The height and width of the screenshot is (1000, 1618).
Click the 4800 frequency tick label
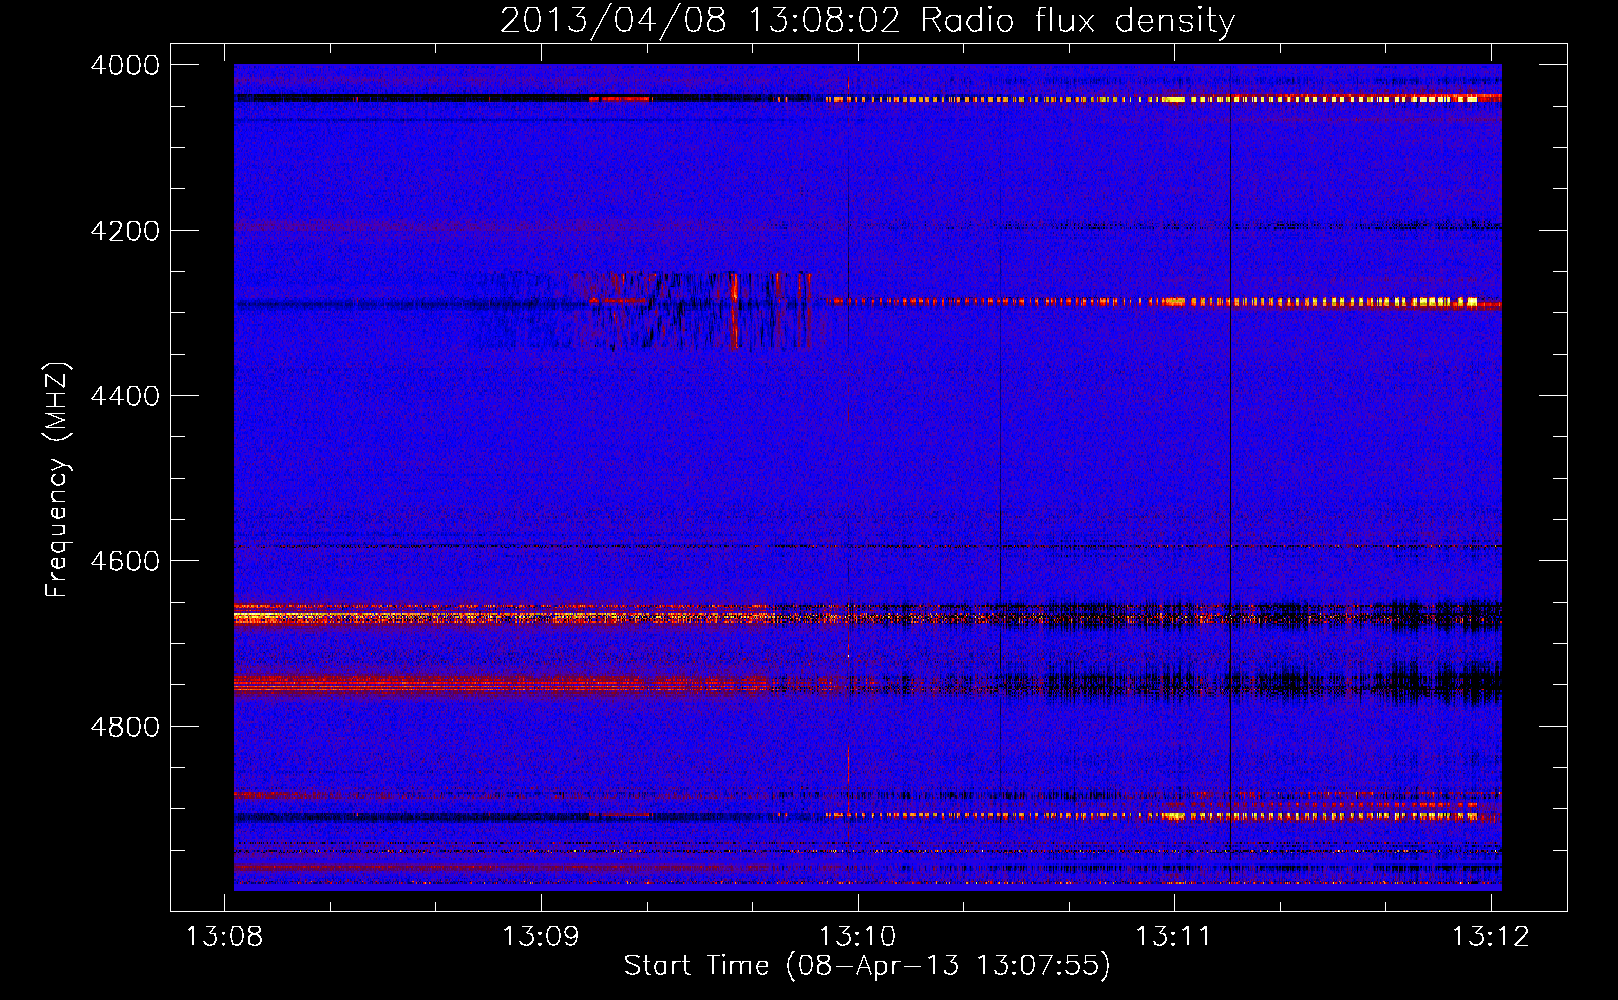(x=125, y=727)
